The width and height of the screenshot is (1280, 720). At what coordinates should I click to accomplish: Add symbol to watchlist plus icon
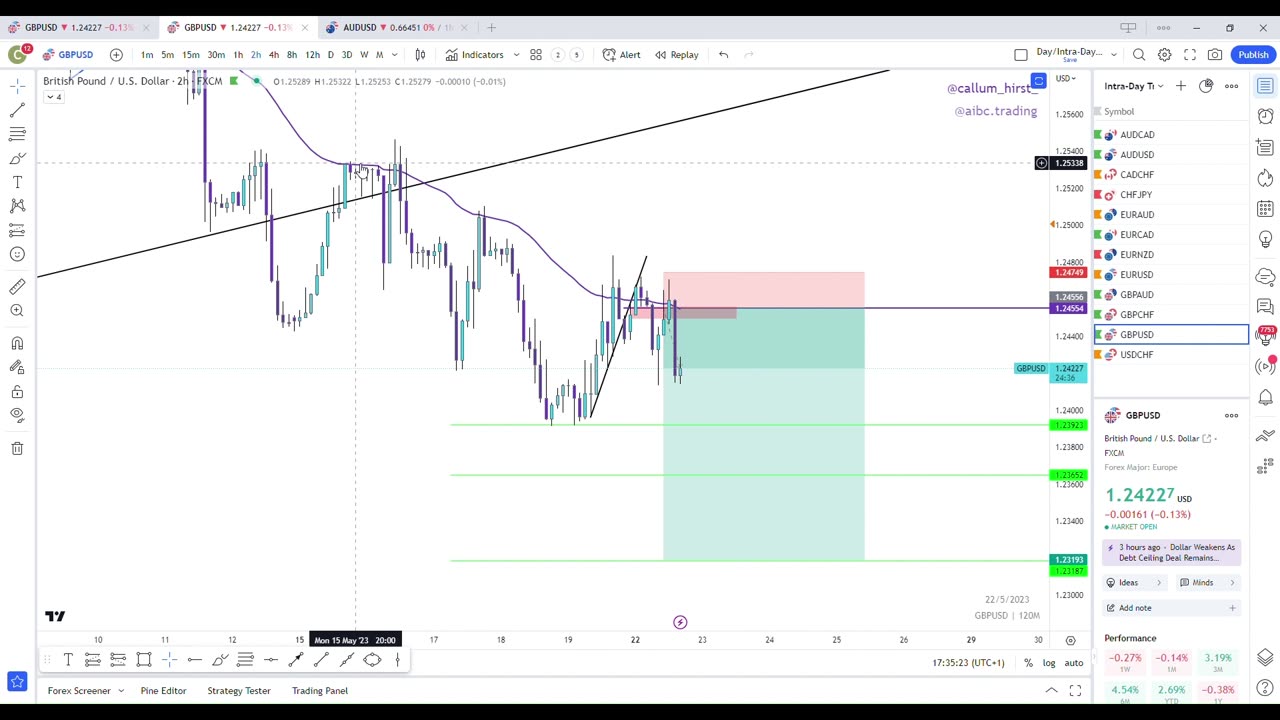coord(1181,86)
